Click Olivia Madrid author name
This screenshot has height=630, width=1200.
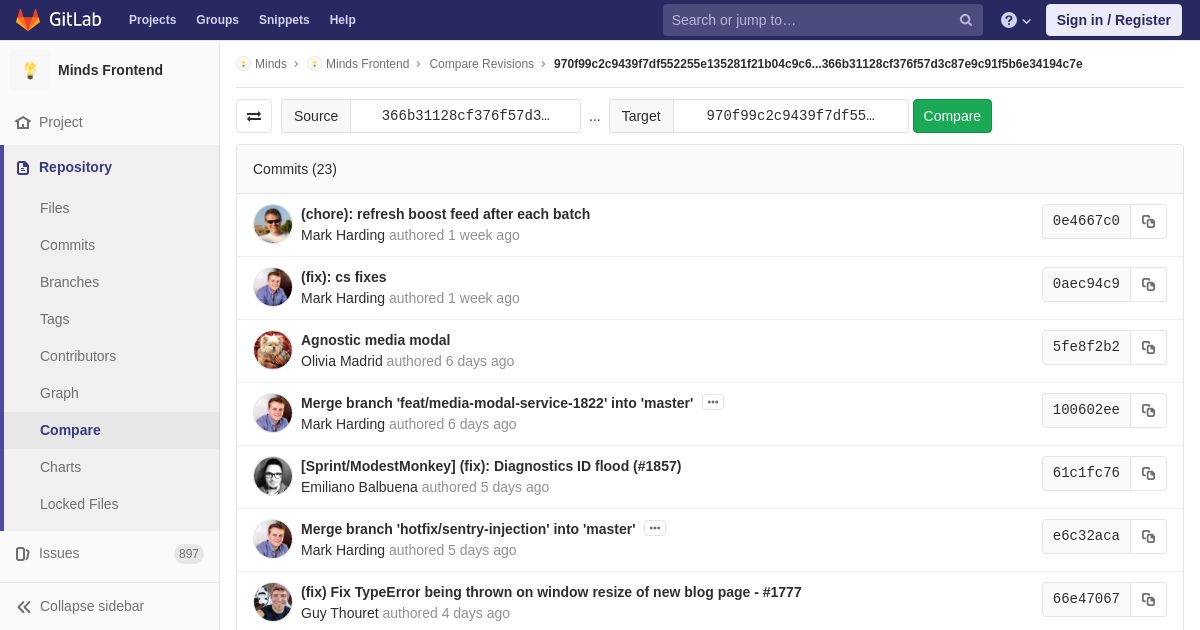click(x=342, y=361)
